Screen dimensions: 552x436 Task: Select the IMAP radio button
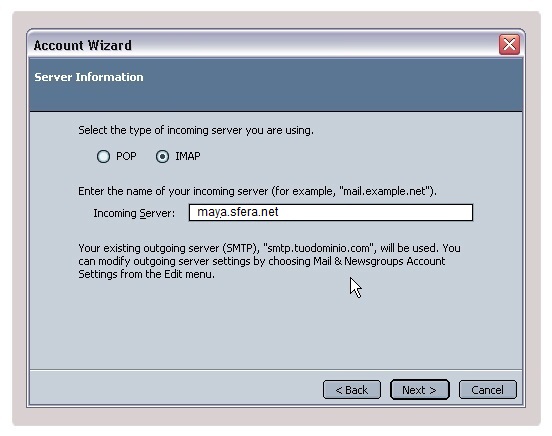point(162,156)
